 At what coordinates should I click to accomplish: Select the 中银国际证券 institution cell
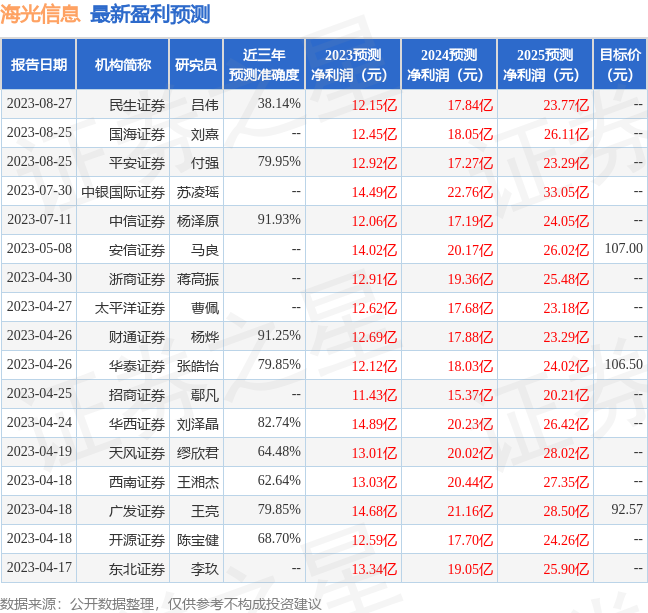coord(123,191)
